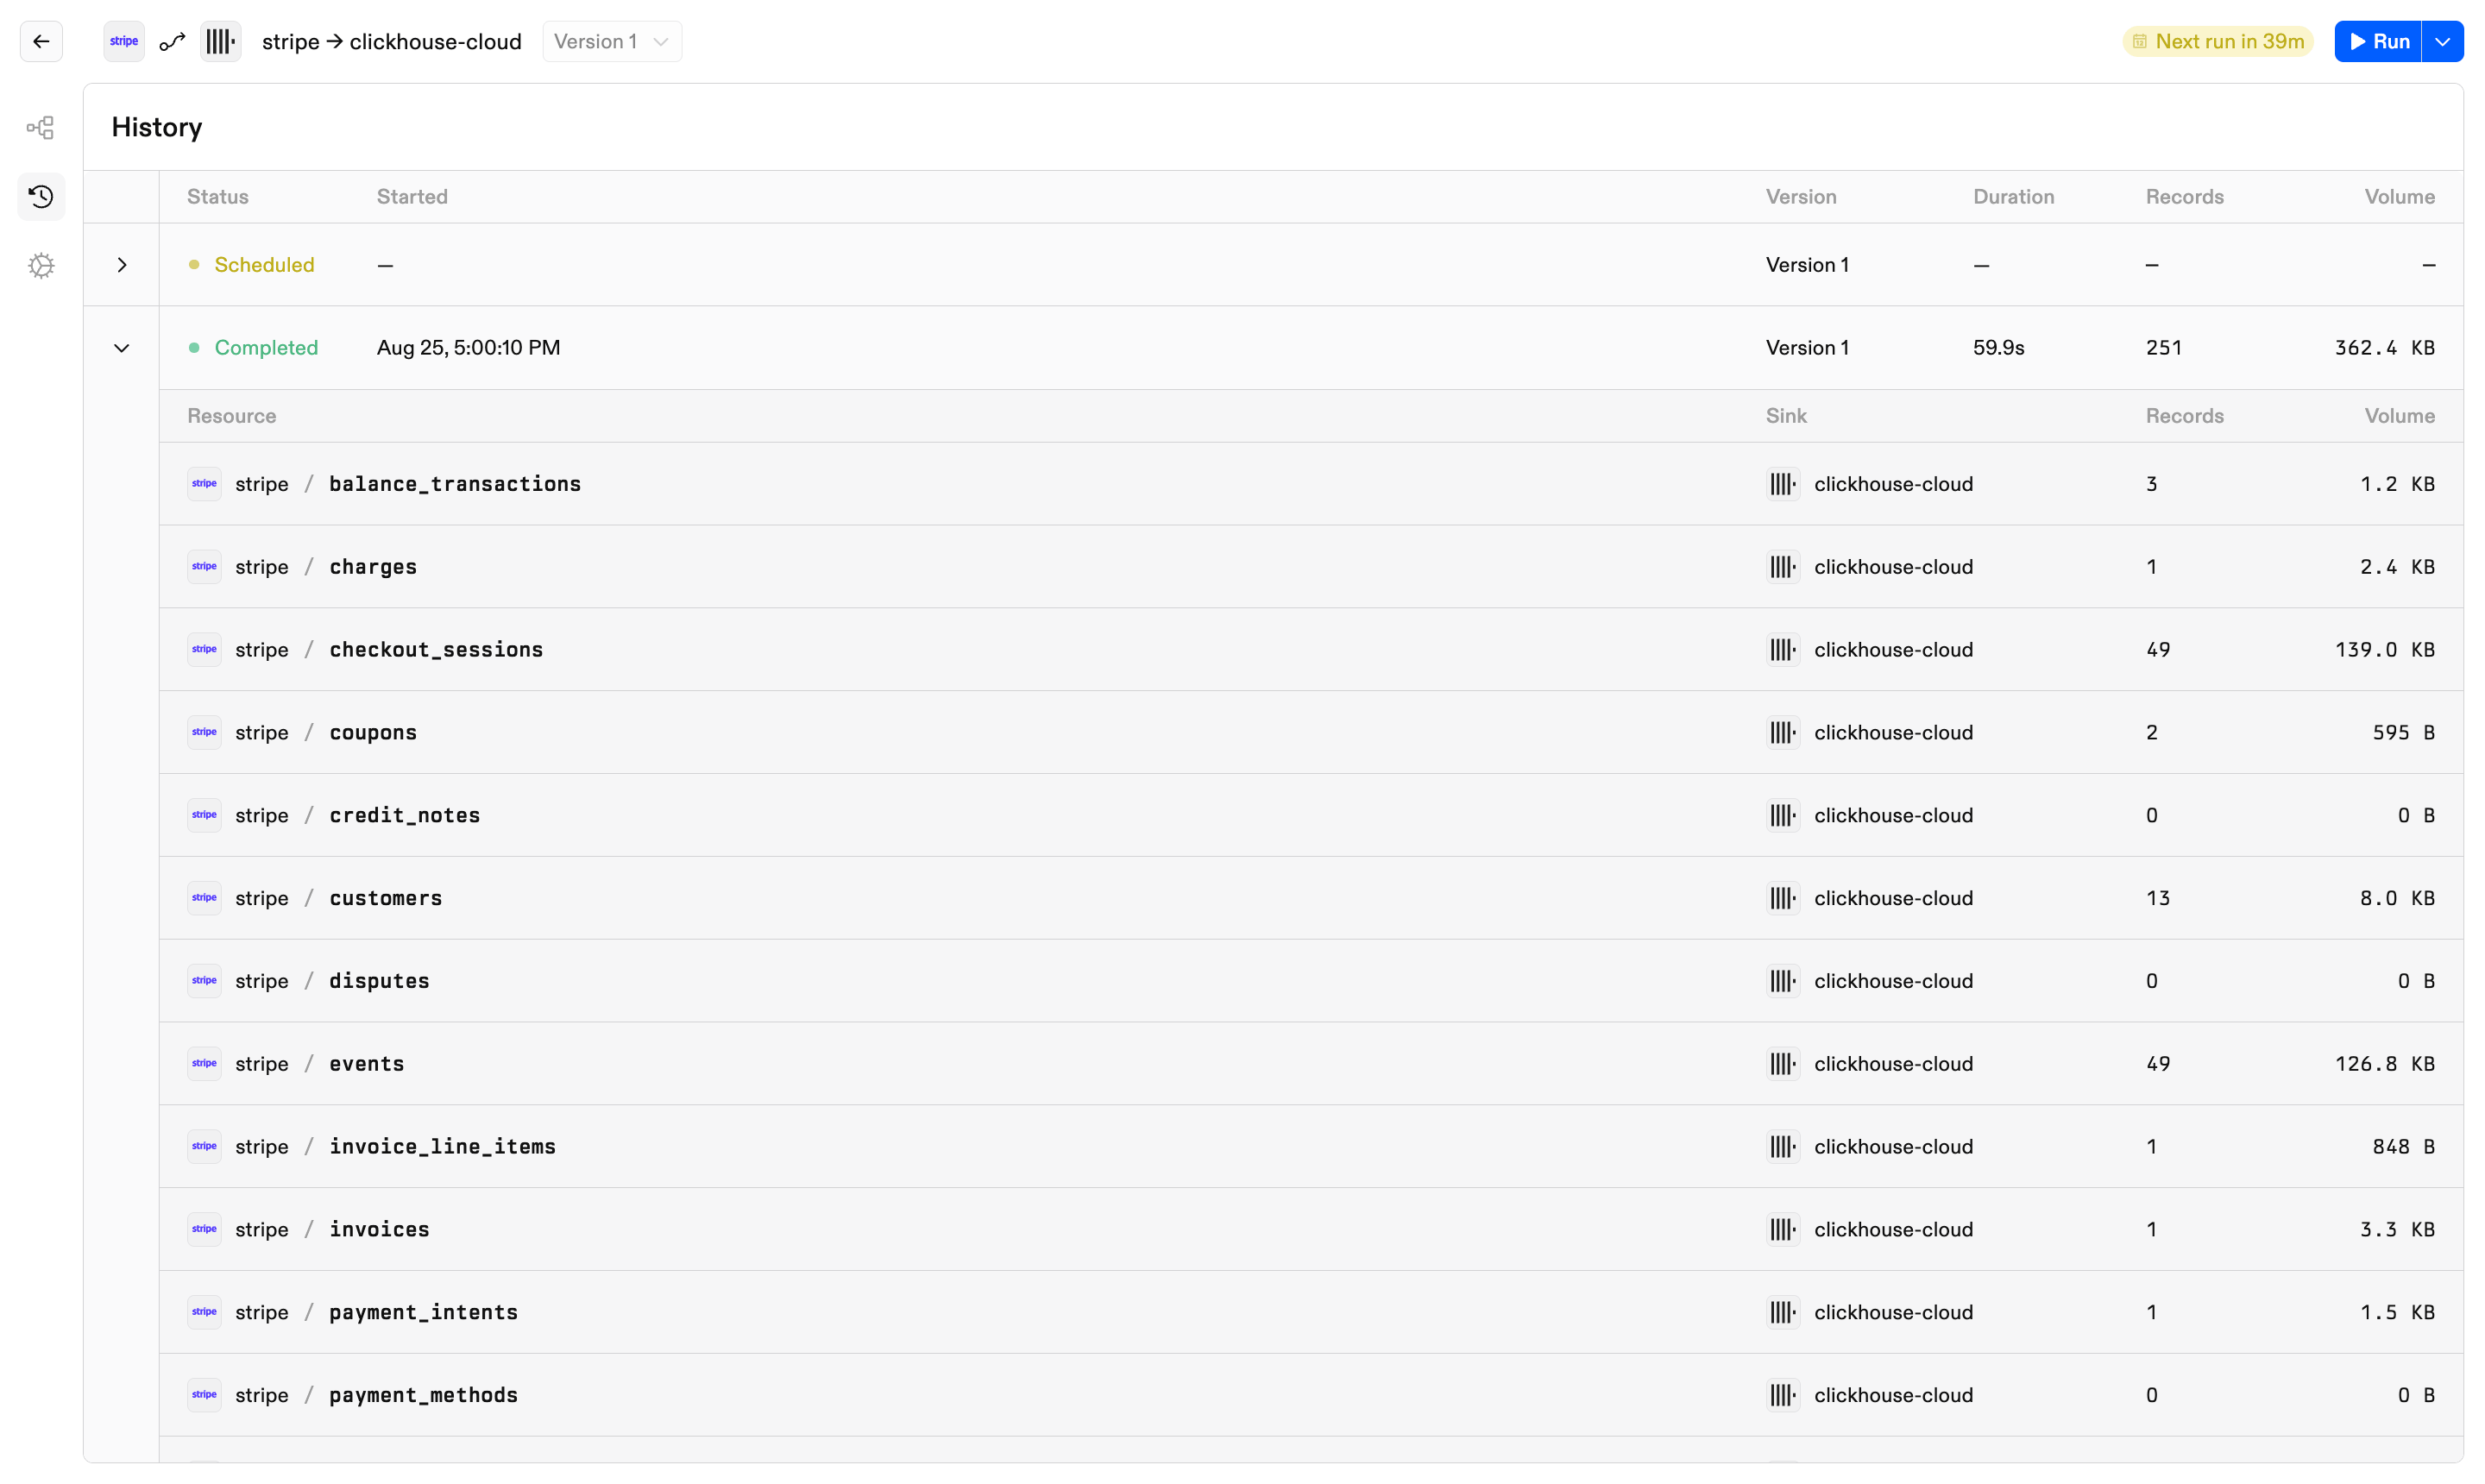Click Stripe icon on payment_intents row
This screenshot has width=2485, height=1484.
pos(204,1312)
